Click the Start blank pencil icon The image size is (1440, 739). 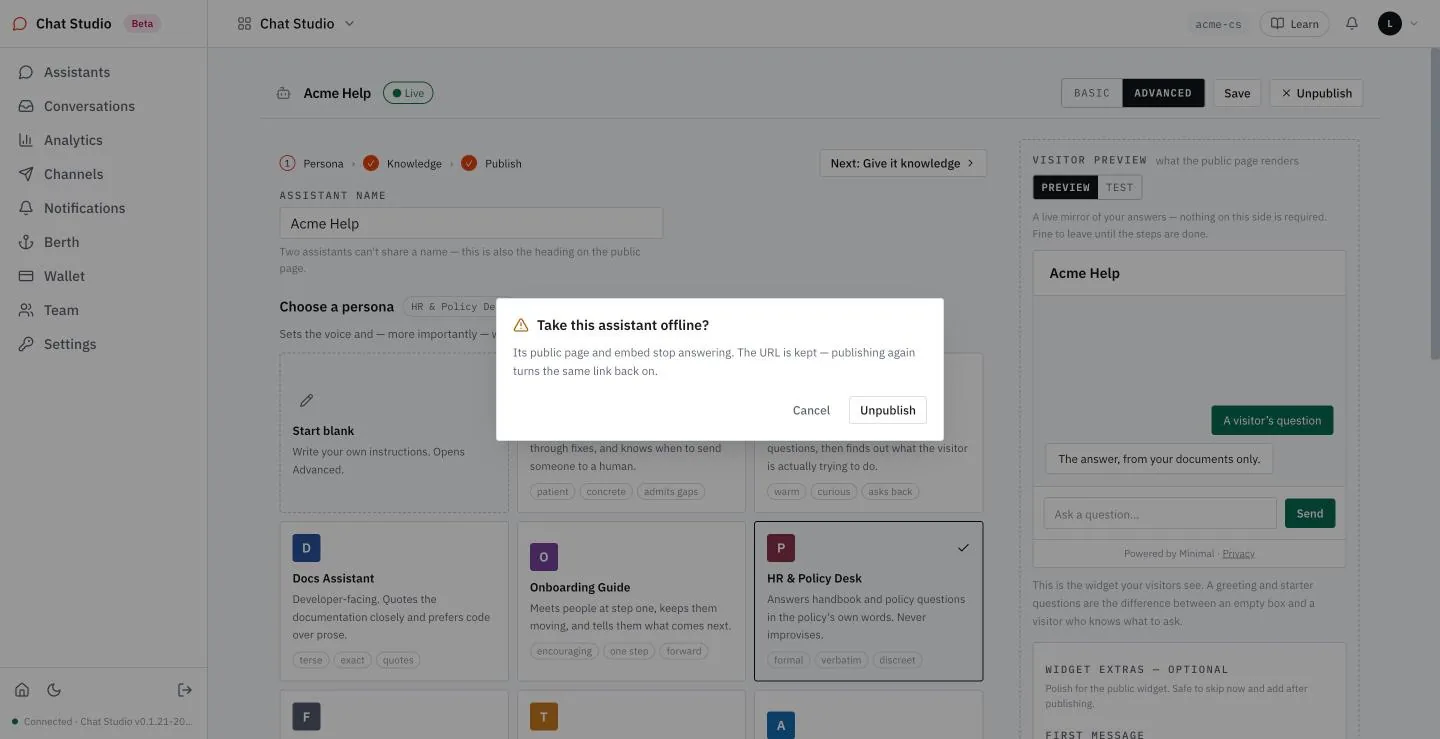[x=307, y=400]
